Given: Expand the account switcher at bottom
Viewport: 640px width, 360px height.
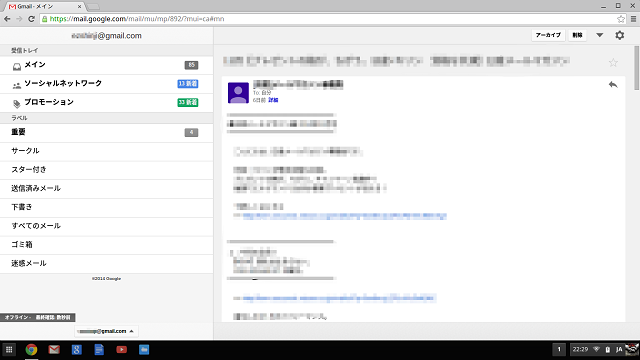Looking at the screenshot, I should pos(106,331).
